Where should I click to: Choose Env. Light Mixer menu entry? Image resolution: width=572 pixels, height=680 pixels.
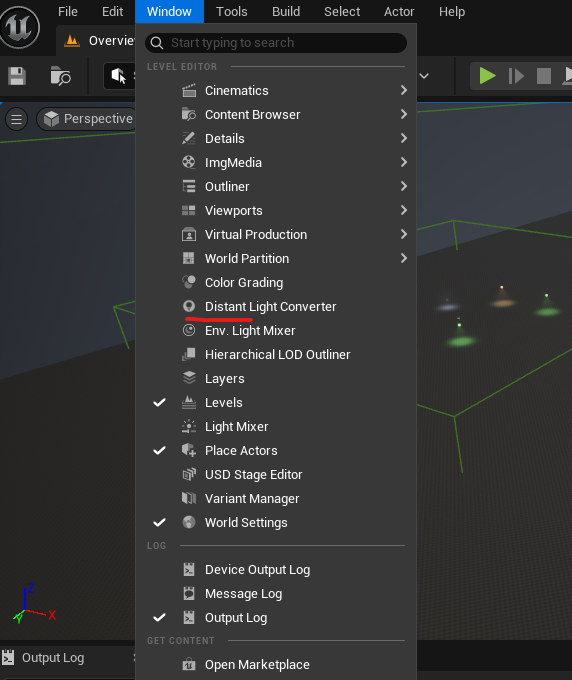point(276,330)
